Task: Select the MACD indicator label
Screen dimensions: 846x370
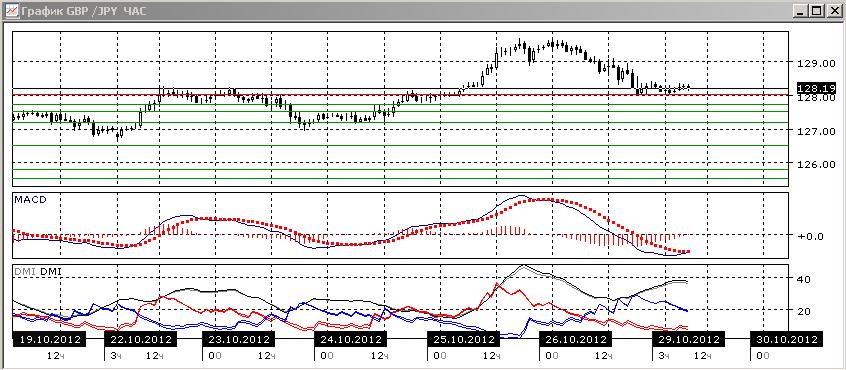Action: 30,200
